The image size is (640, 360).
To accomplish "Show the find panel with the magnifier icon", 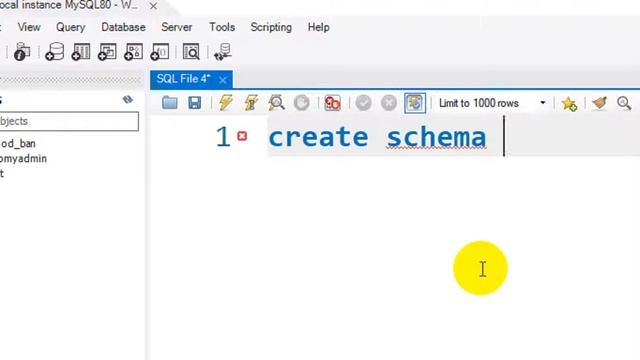I will tap(624, 103).
